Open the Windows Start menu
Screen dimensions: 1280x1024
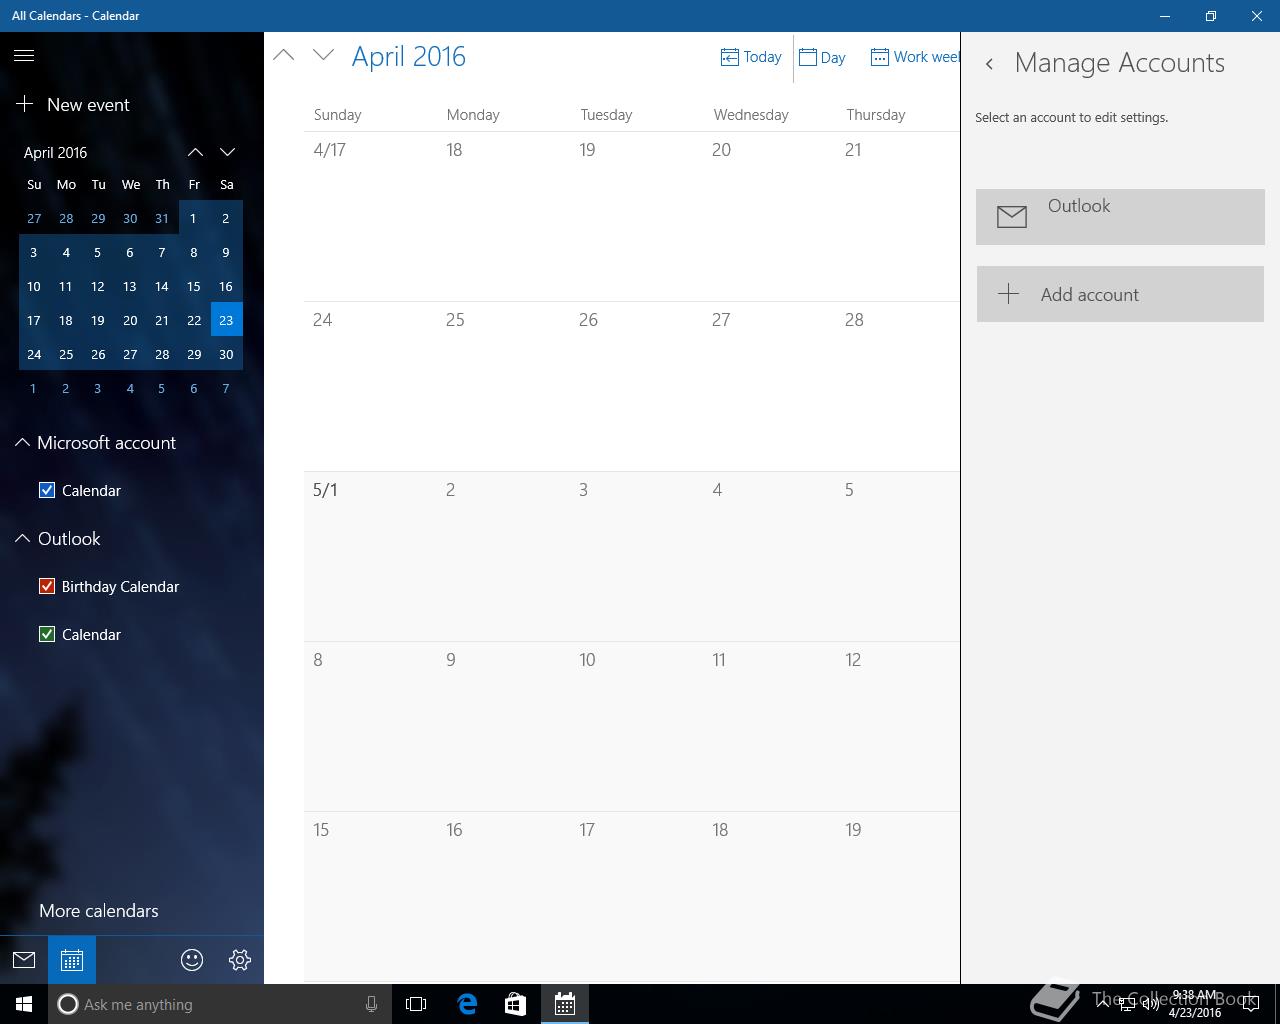24,1004
